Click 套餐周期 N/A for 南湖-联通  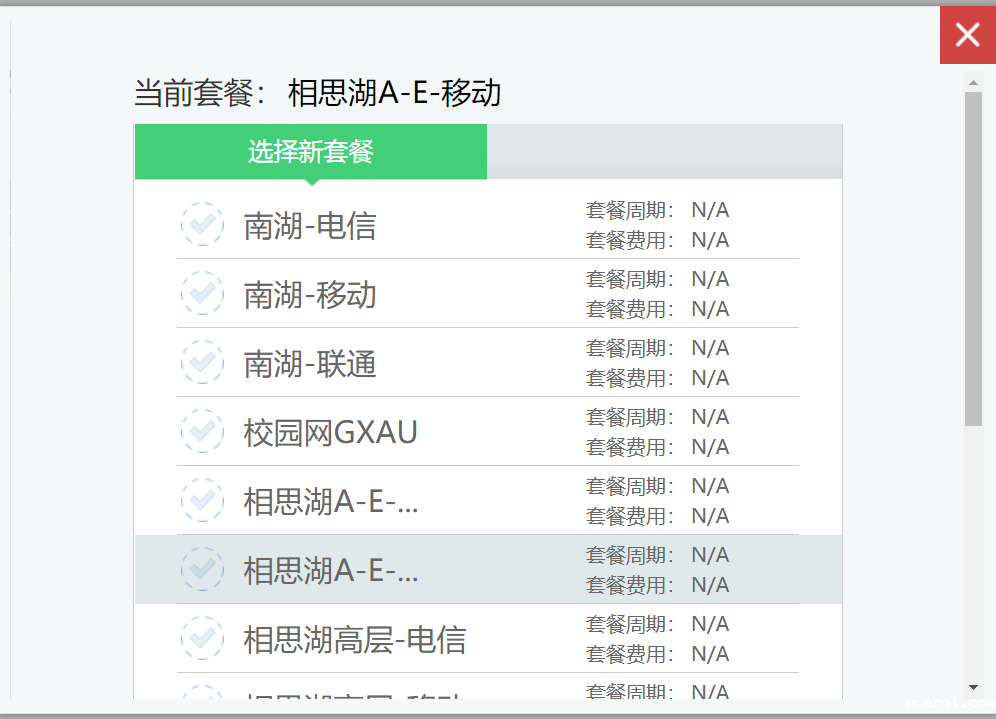657,348
